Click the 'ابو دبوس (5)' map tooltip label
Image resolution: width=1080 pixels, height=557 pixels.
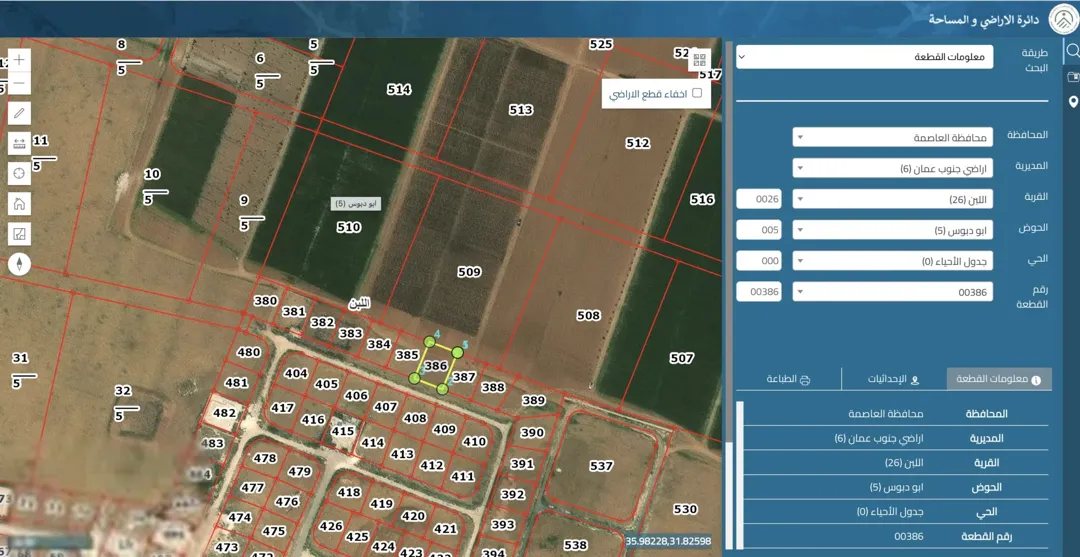tap(355, 204)
